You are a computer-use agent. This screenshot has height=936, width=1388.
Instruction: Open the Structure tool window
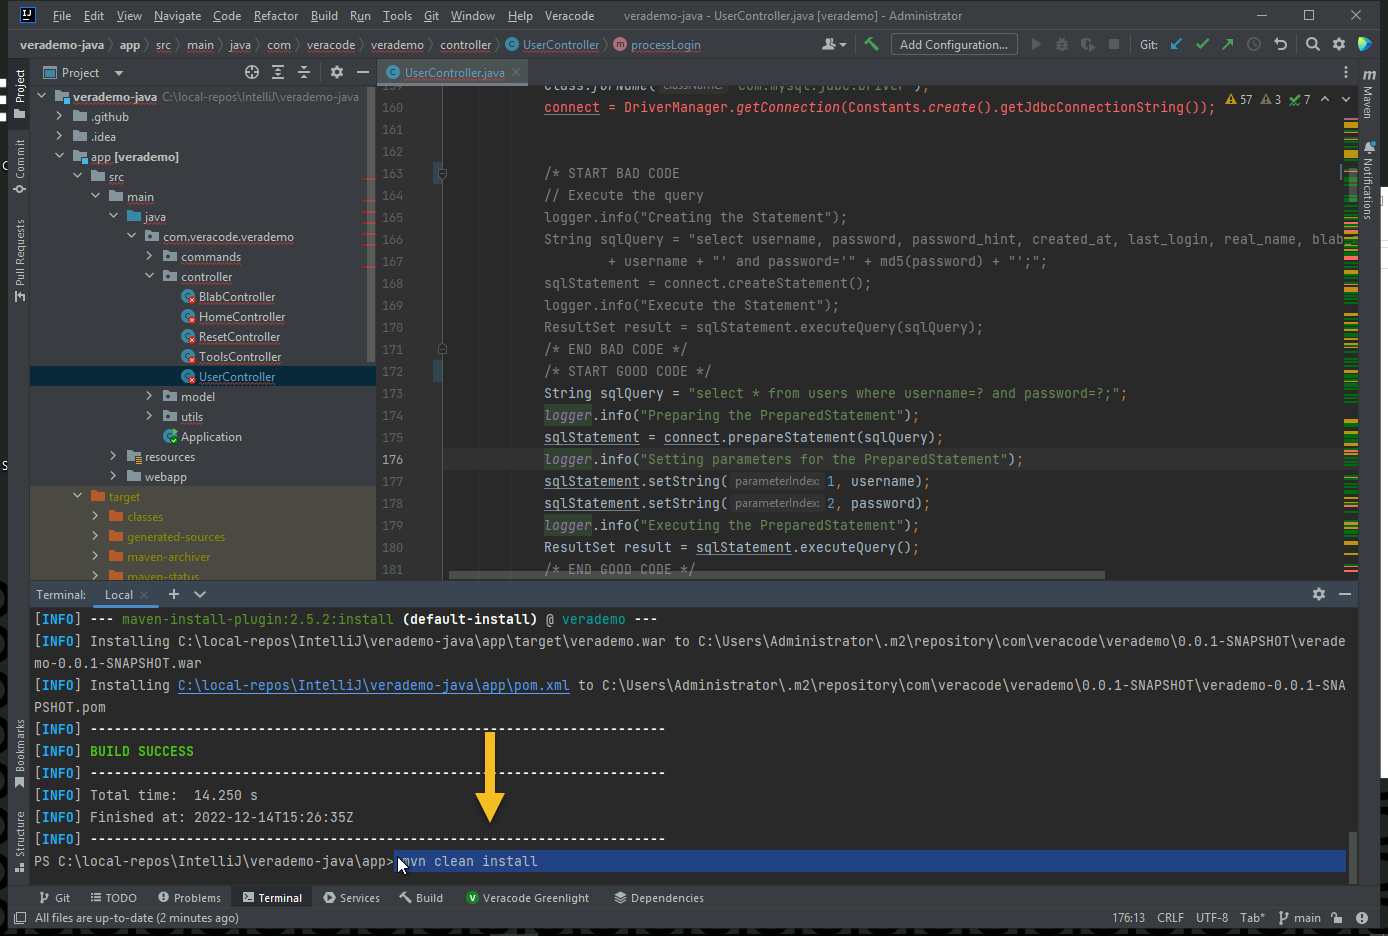tap(20, 841)
